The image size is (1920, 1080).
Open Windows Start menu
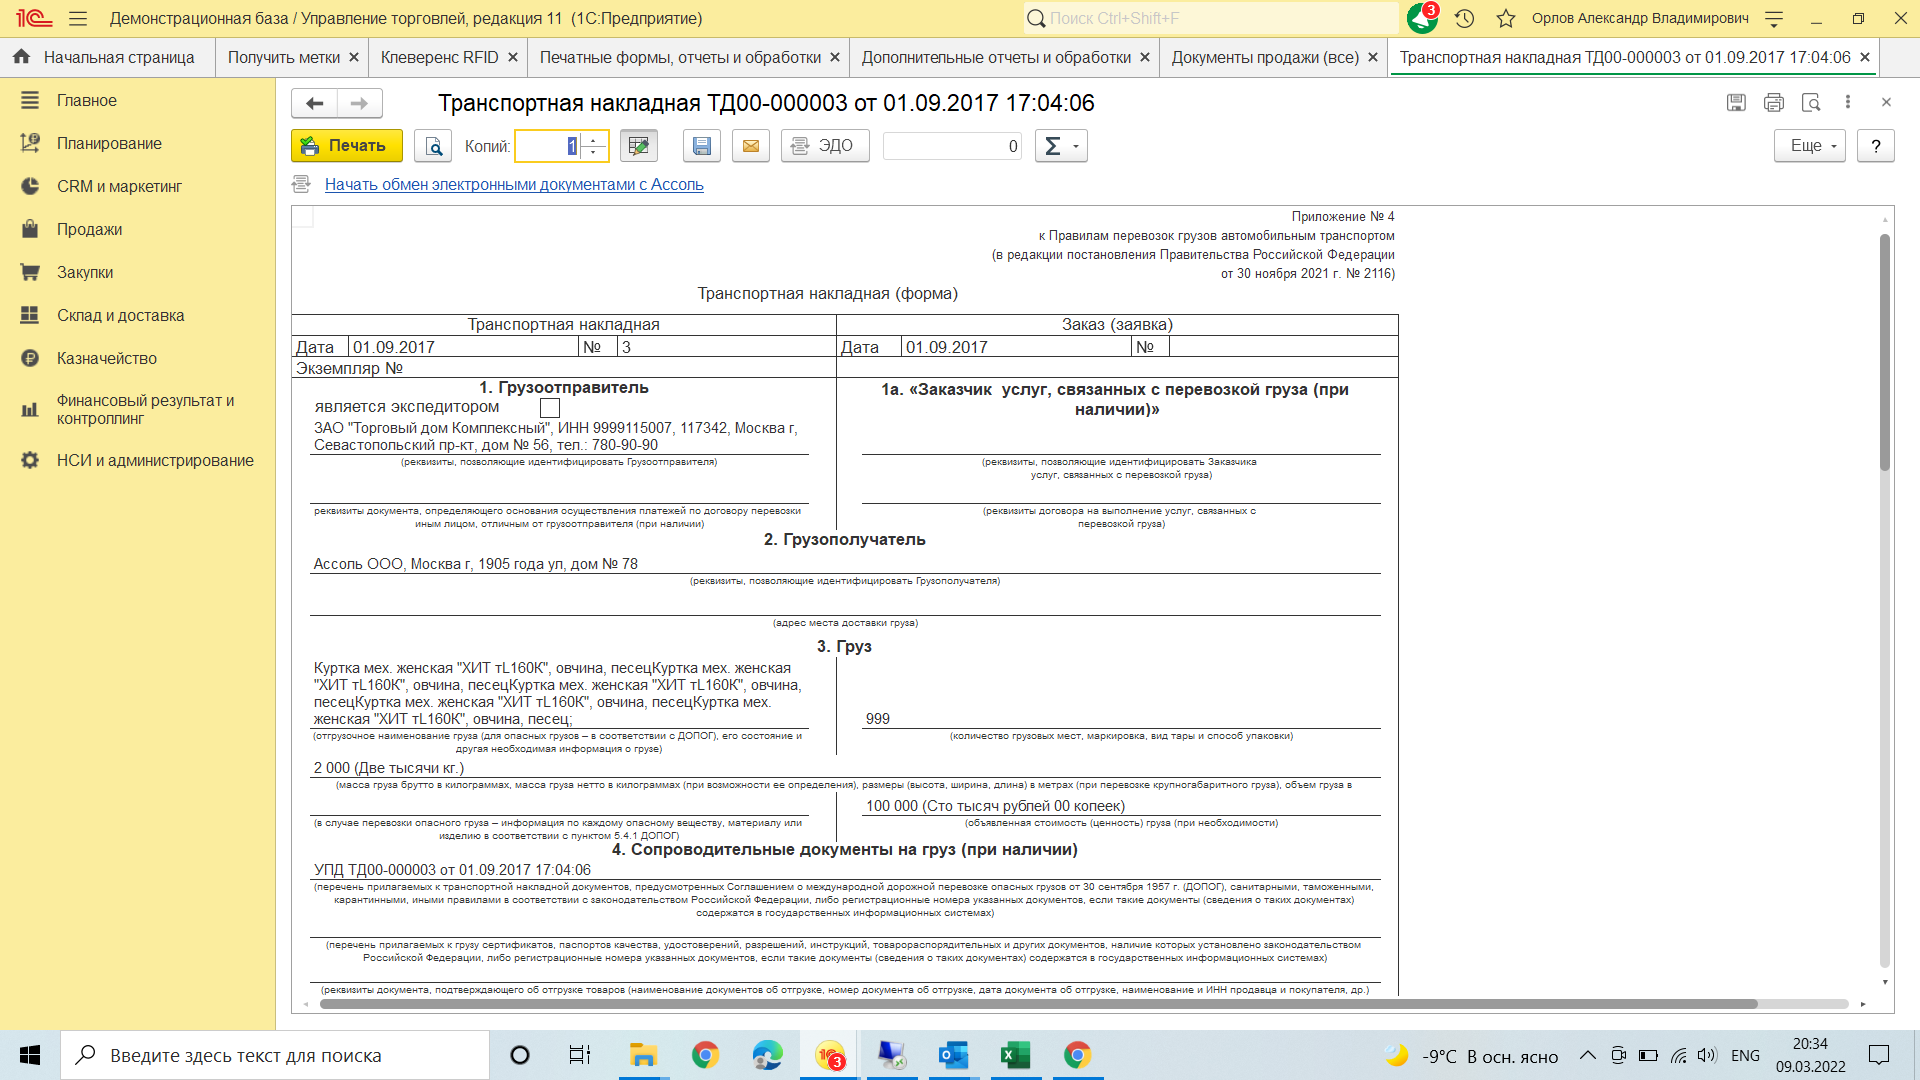30,1055
